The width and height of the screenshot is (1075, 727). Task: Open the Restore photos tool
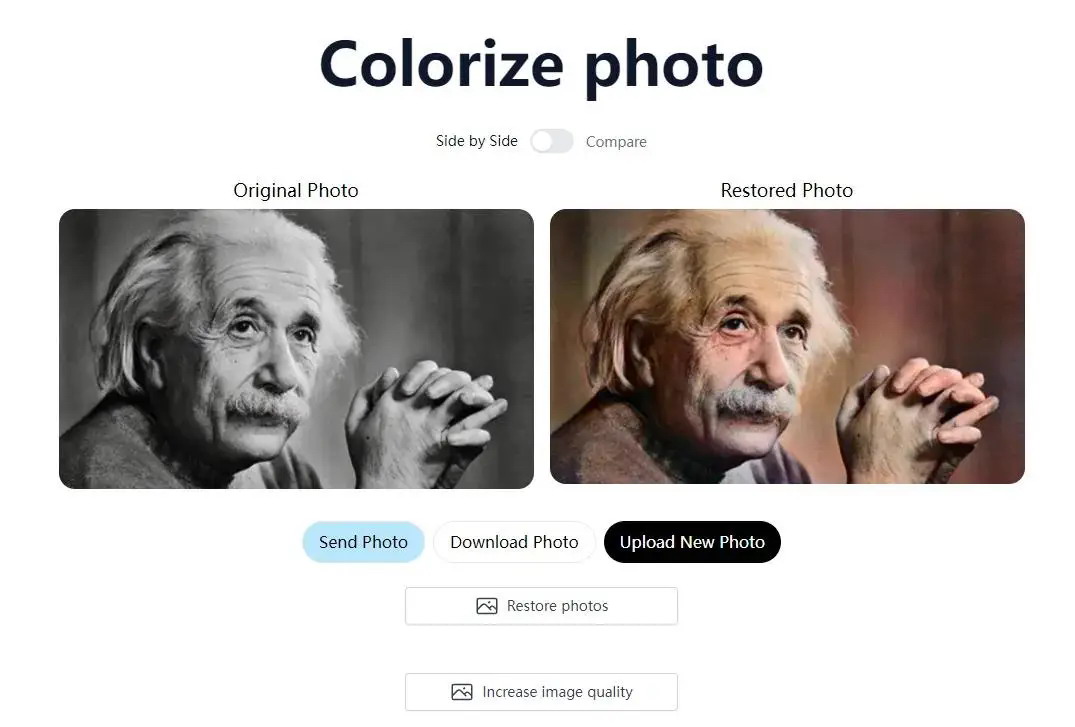[542, 606]
